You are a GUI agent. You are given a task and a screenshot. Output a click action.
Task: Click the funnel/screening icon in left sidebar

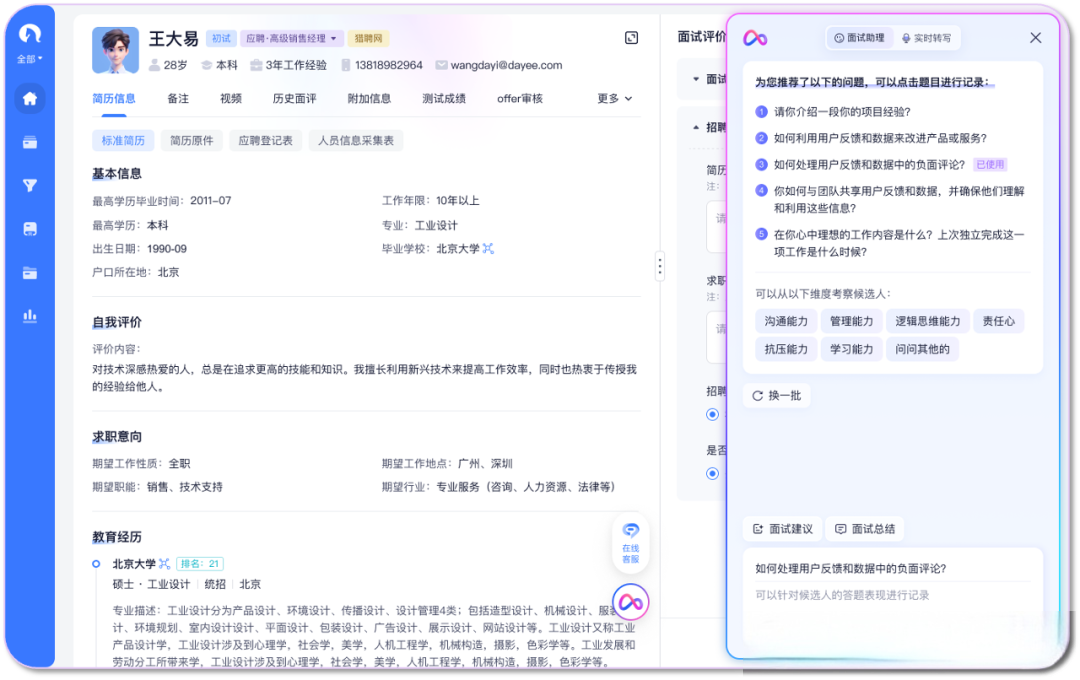click(x=29, y=186)
